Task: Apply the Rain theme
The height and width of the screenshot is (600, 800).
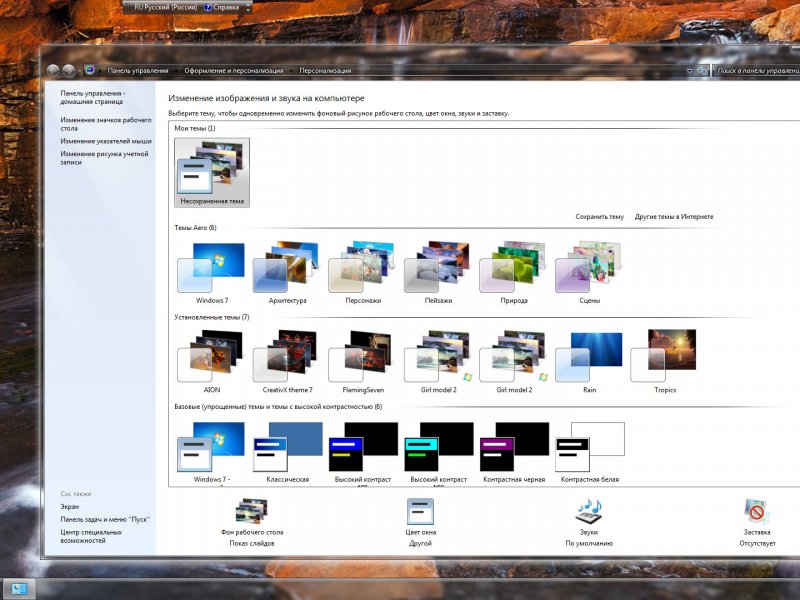Action: 589,362
